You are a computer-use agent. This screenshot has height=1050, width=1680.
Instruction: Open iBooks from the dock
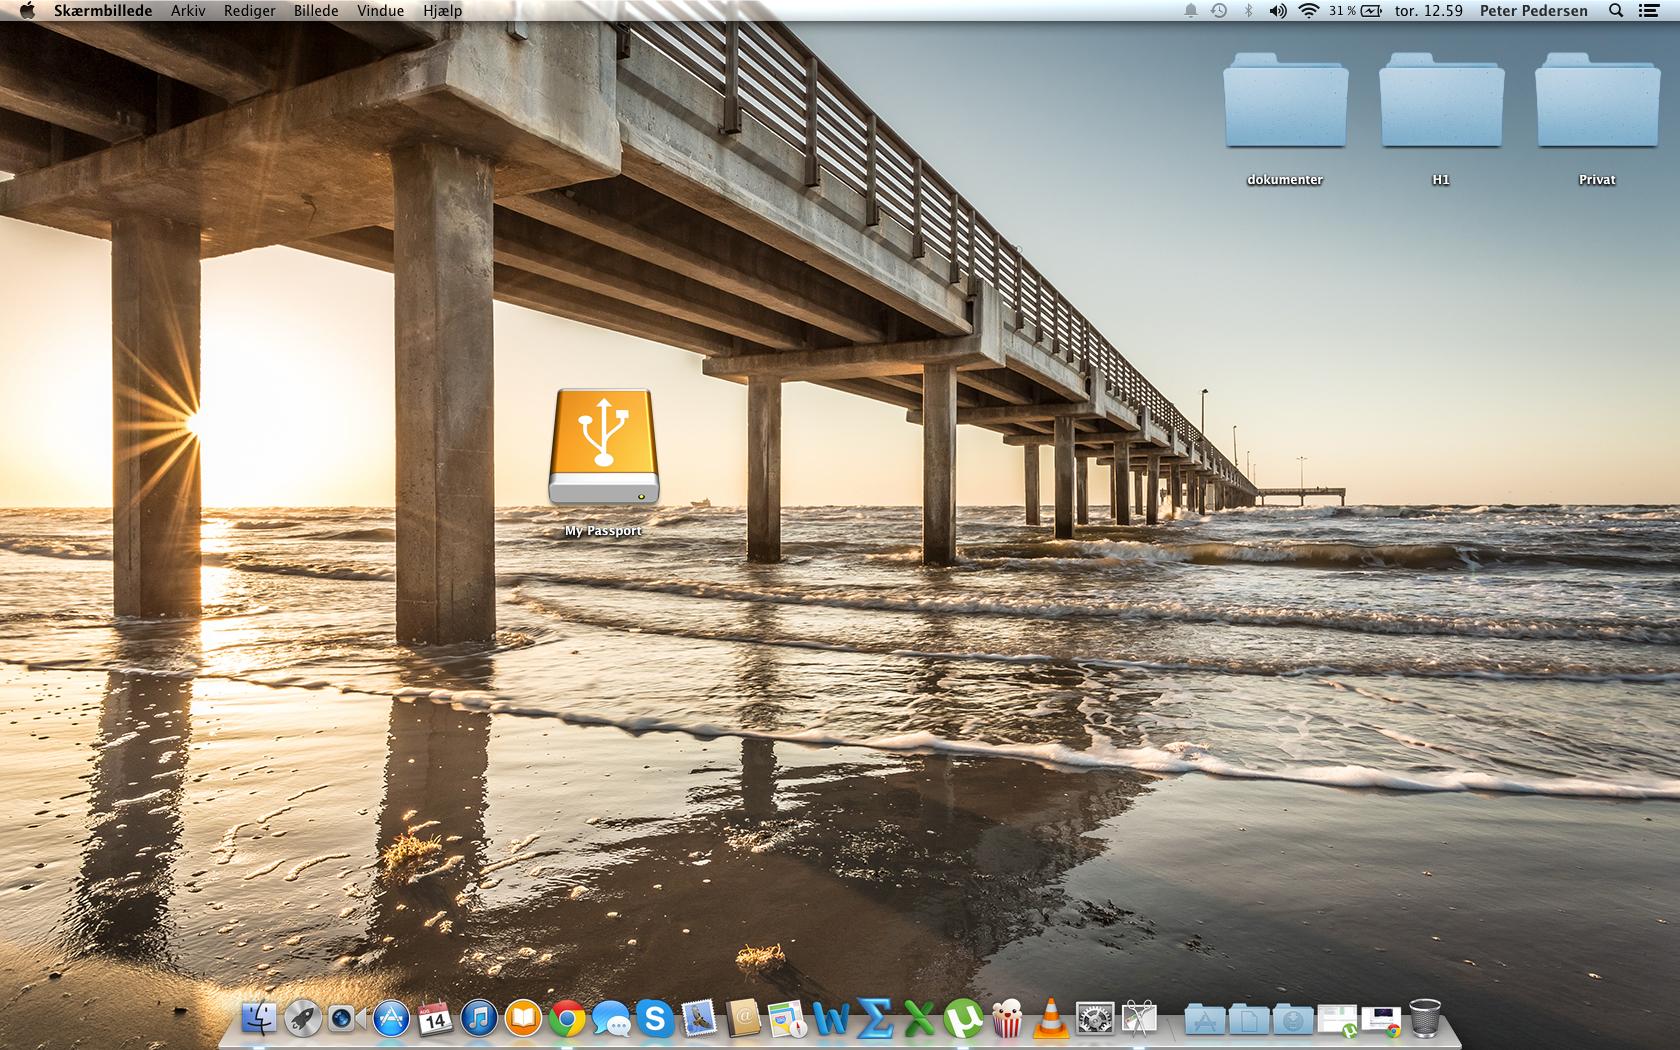[523, 1019]
